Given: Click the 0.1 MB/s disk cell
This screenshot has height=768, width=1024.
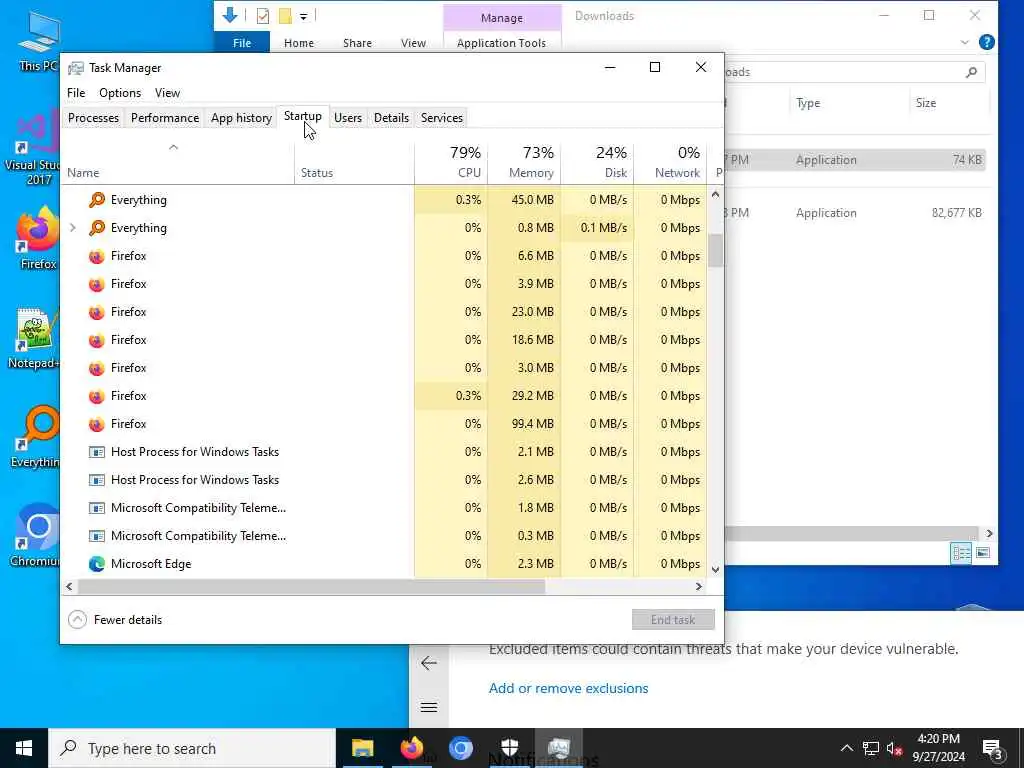Looking at the screenshot, I should pos(598,228).
